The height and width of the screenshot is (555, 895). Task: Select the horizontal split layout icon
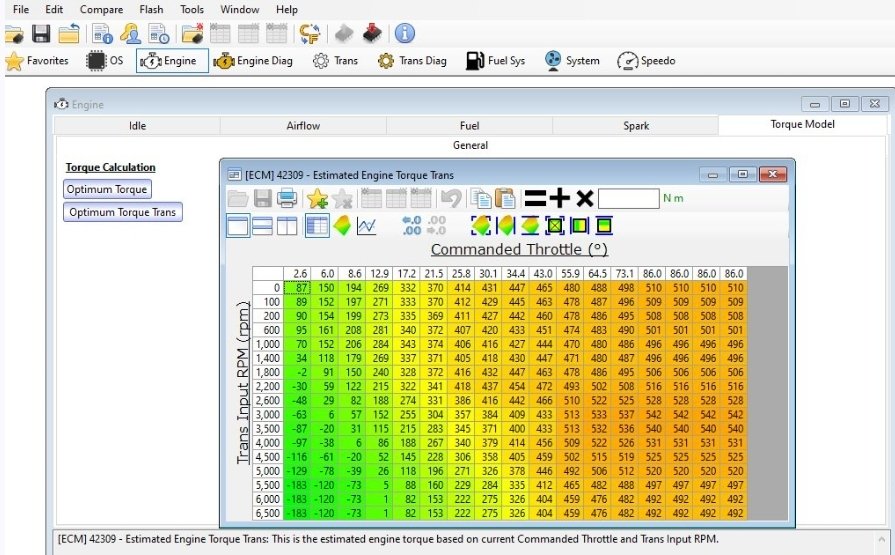pos(262,226)
